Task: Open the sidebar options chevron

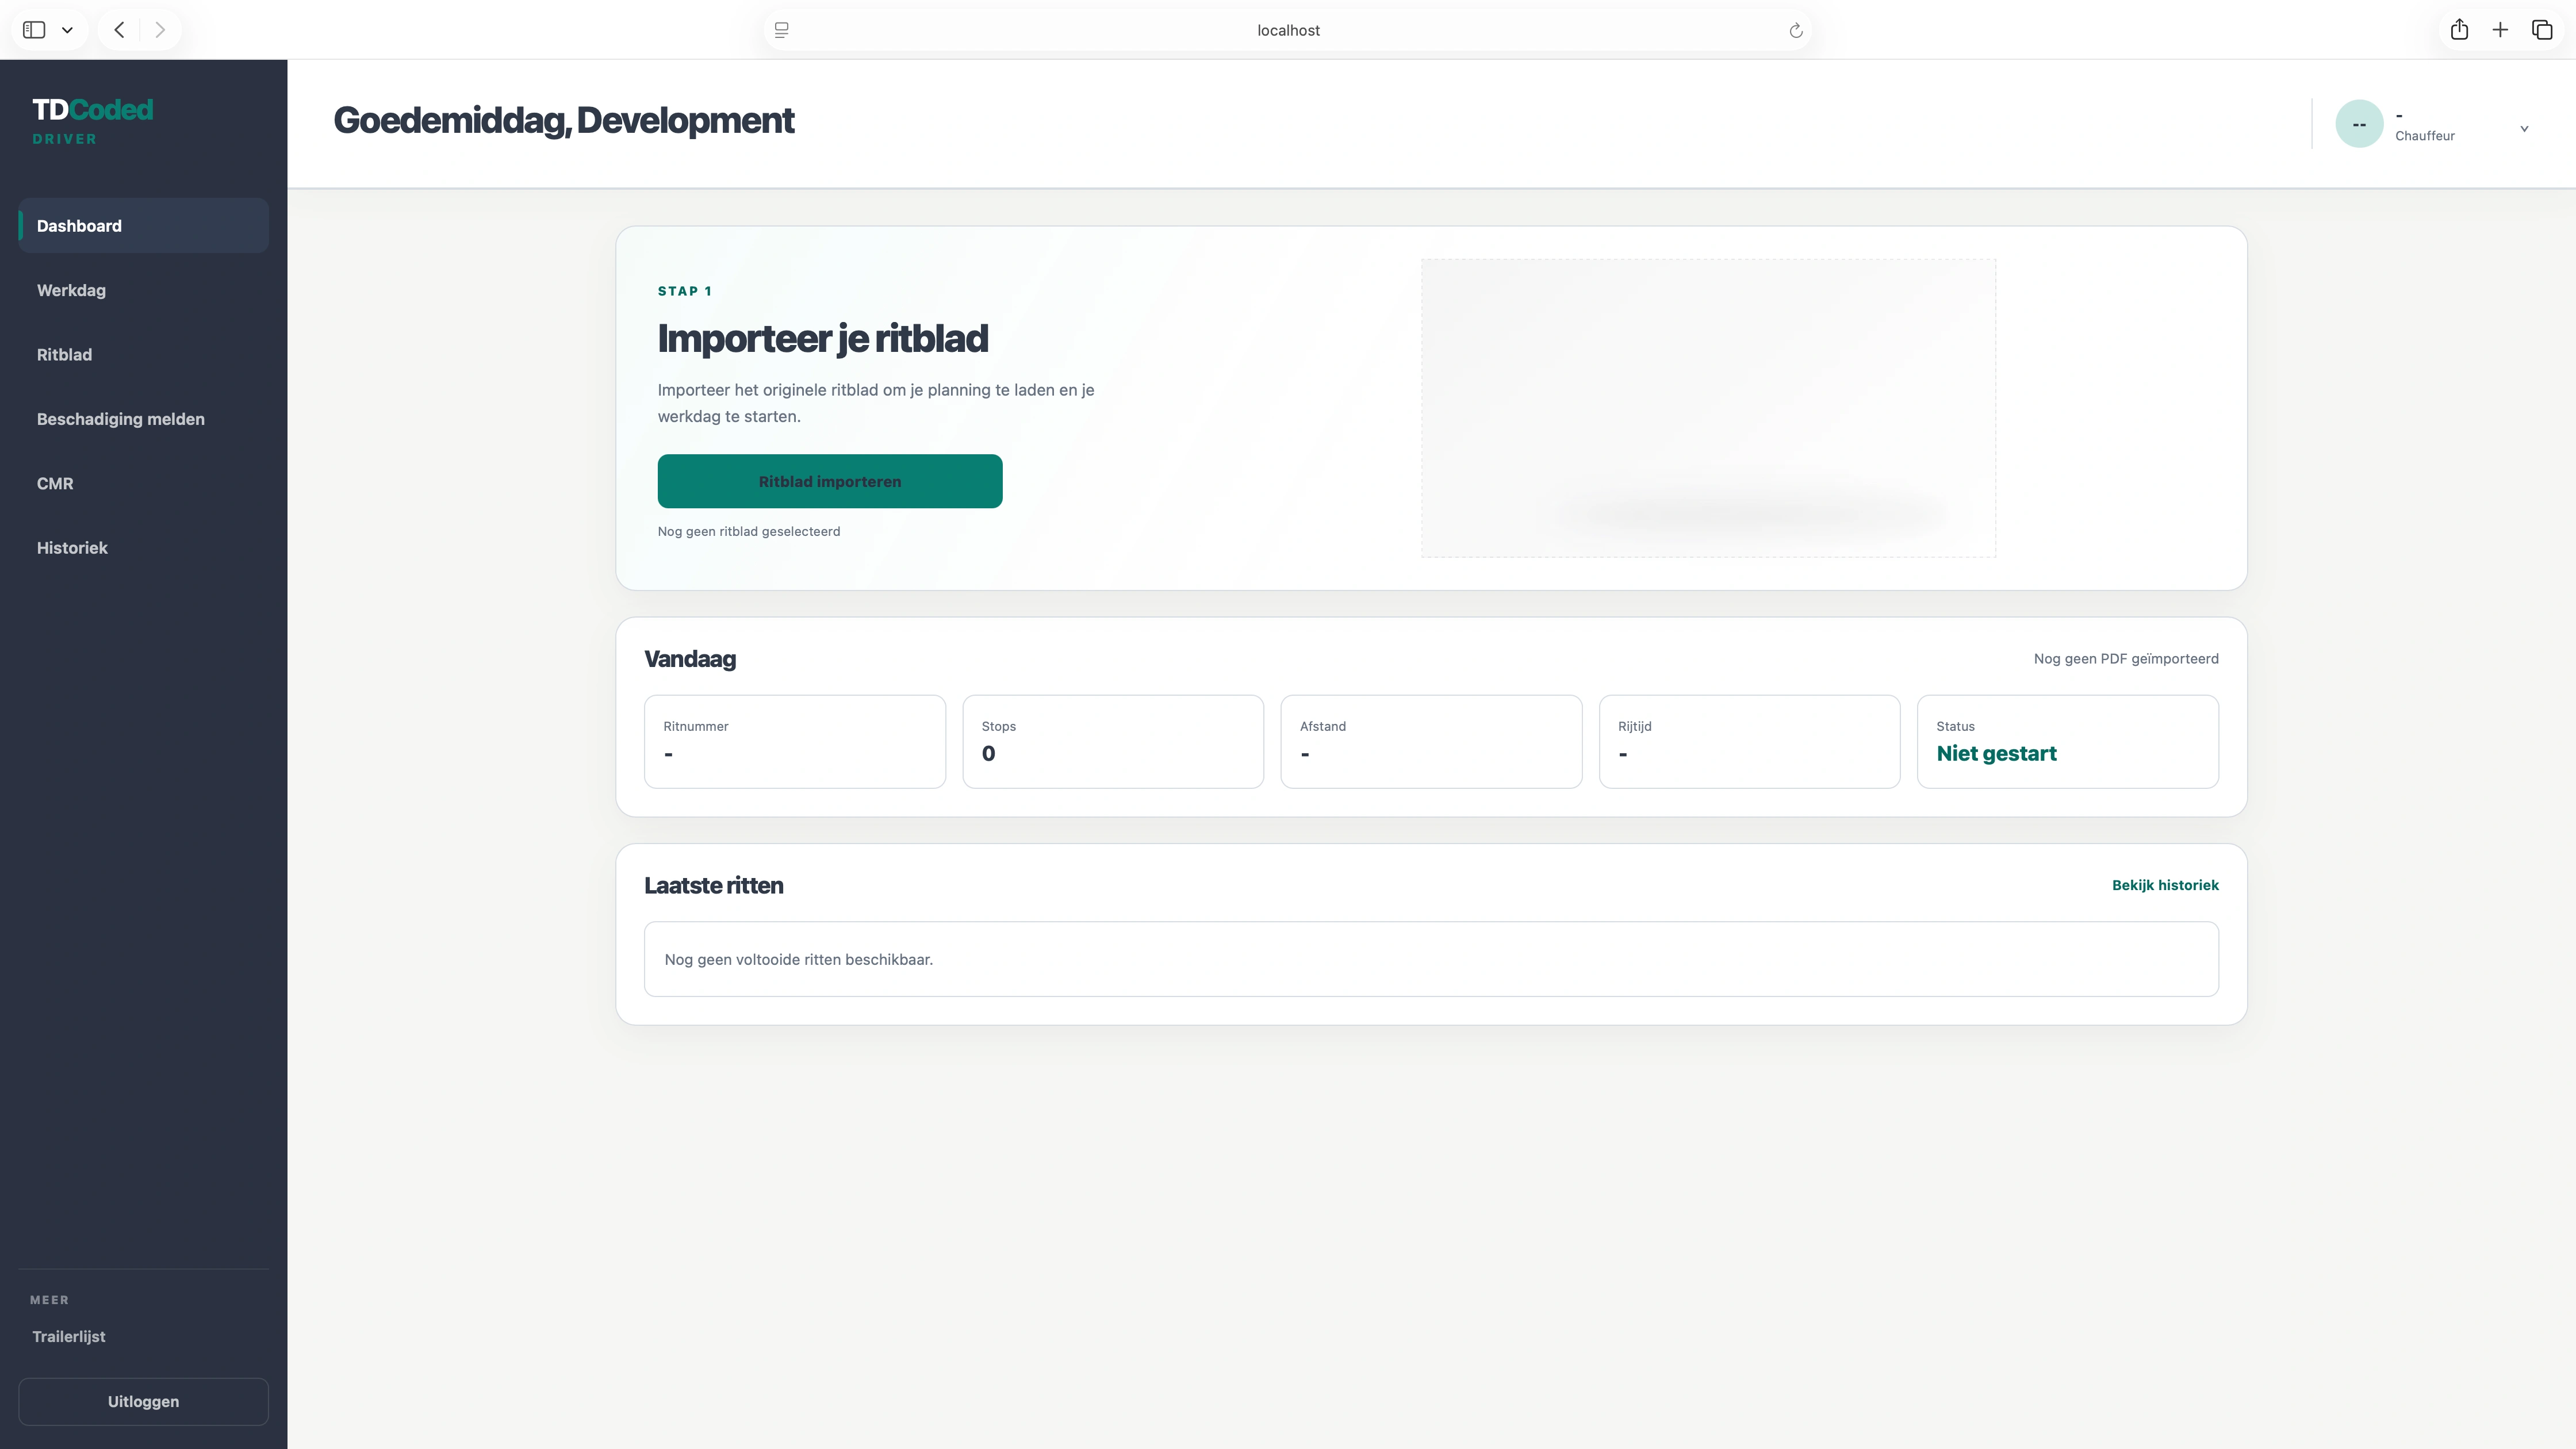Action: (67, 30)
